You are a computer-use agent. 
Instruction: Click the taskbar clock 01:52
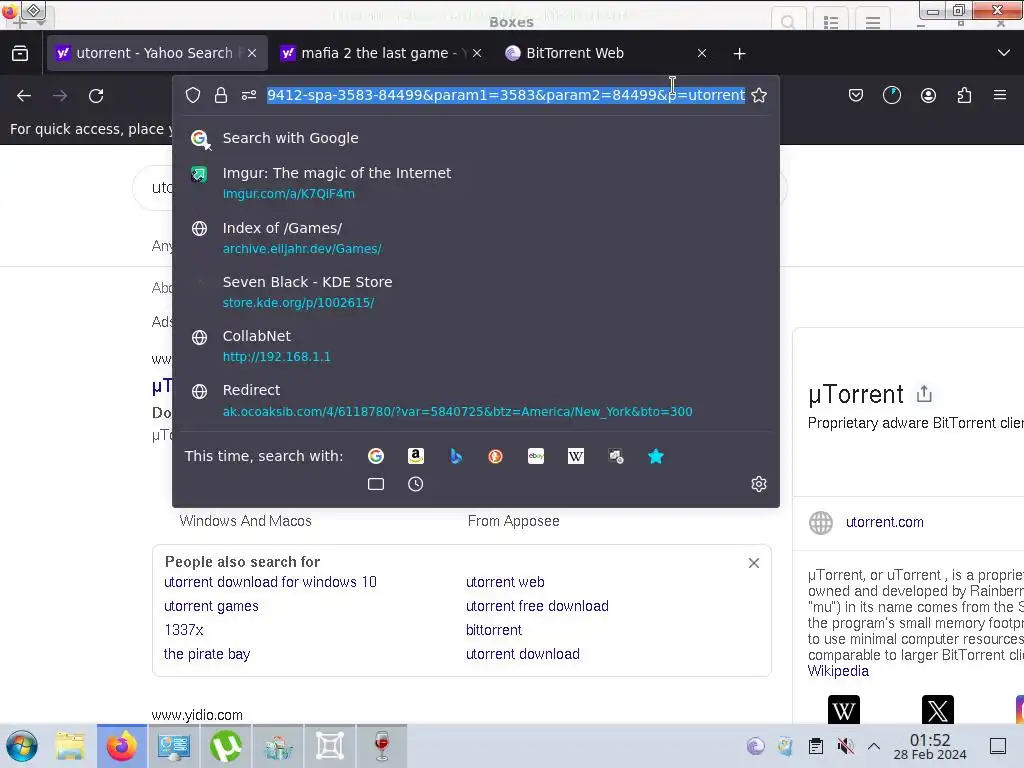(x=930, y=746)
